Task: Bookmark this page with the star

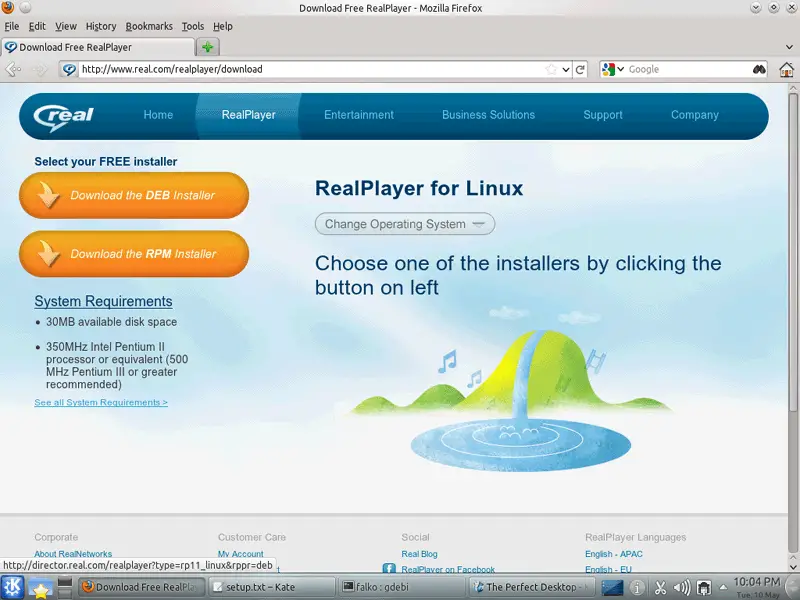Action: (551, 69)
